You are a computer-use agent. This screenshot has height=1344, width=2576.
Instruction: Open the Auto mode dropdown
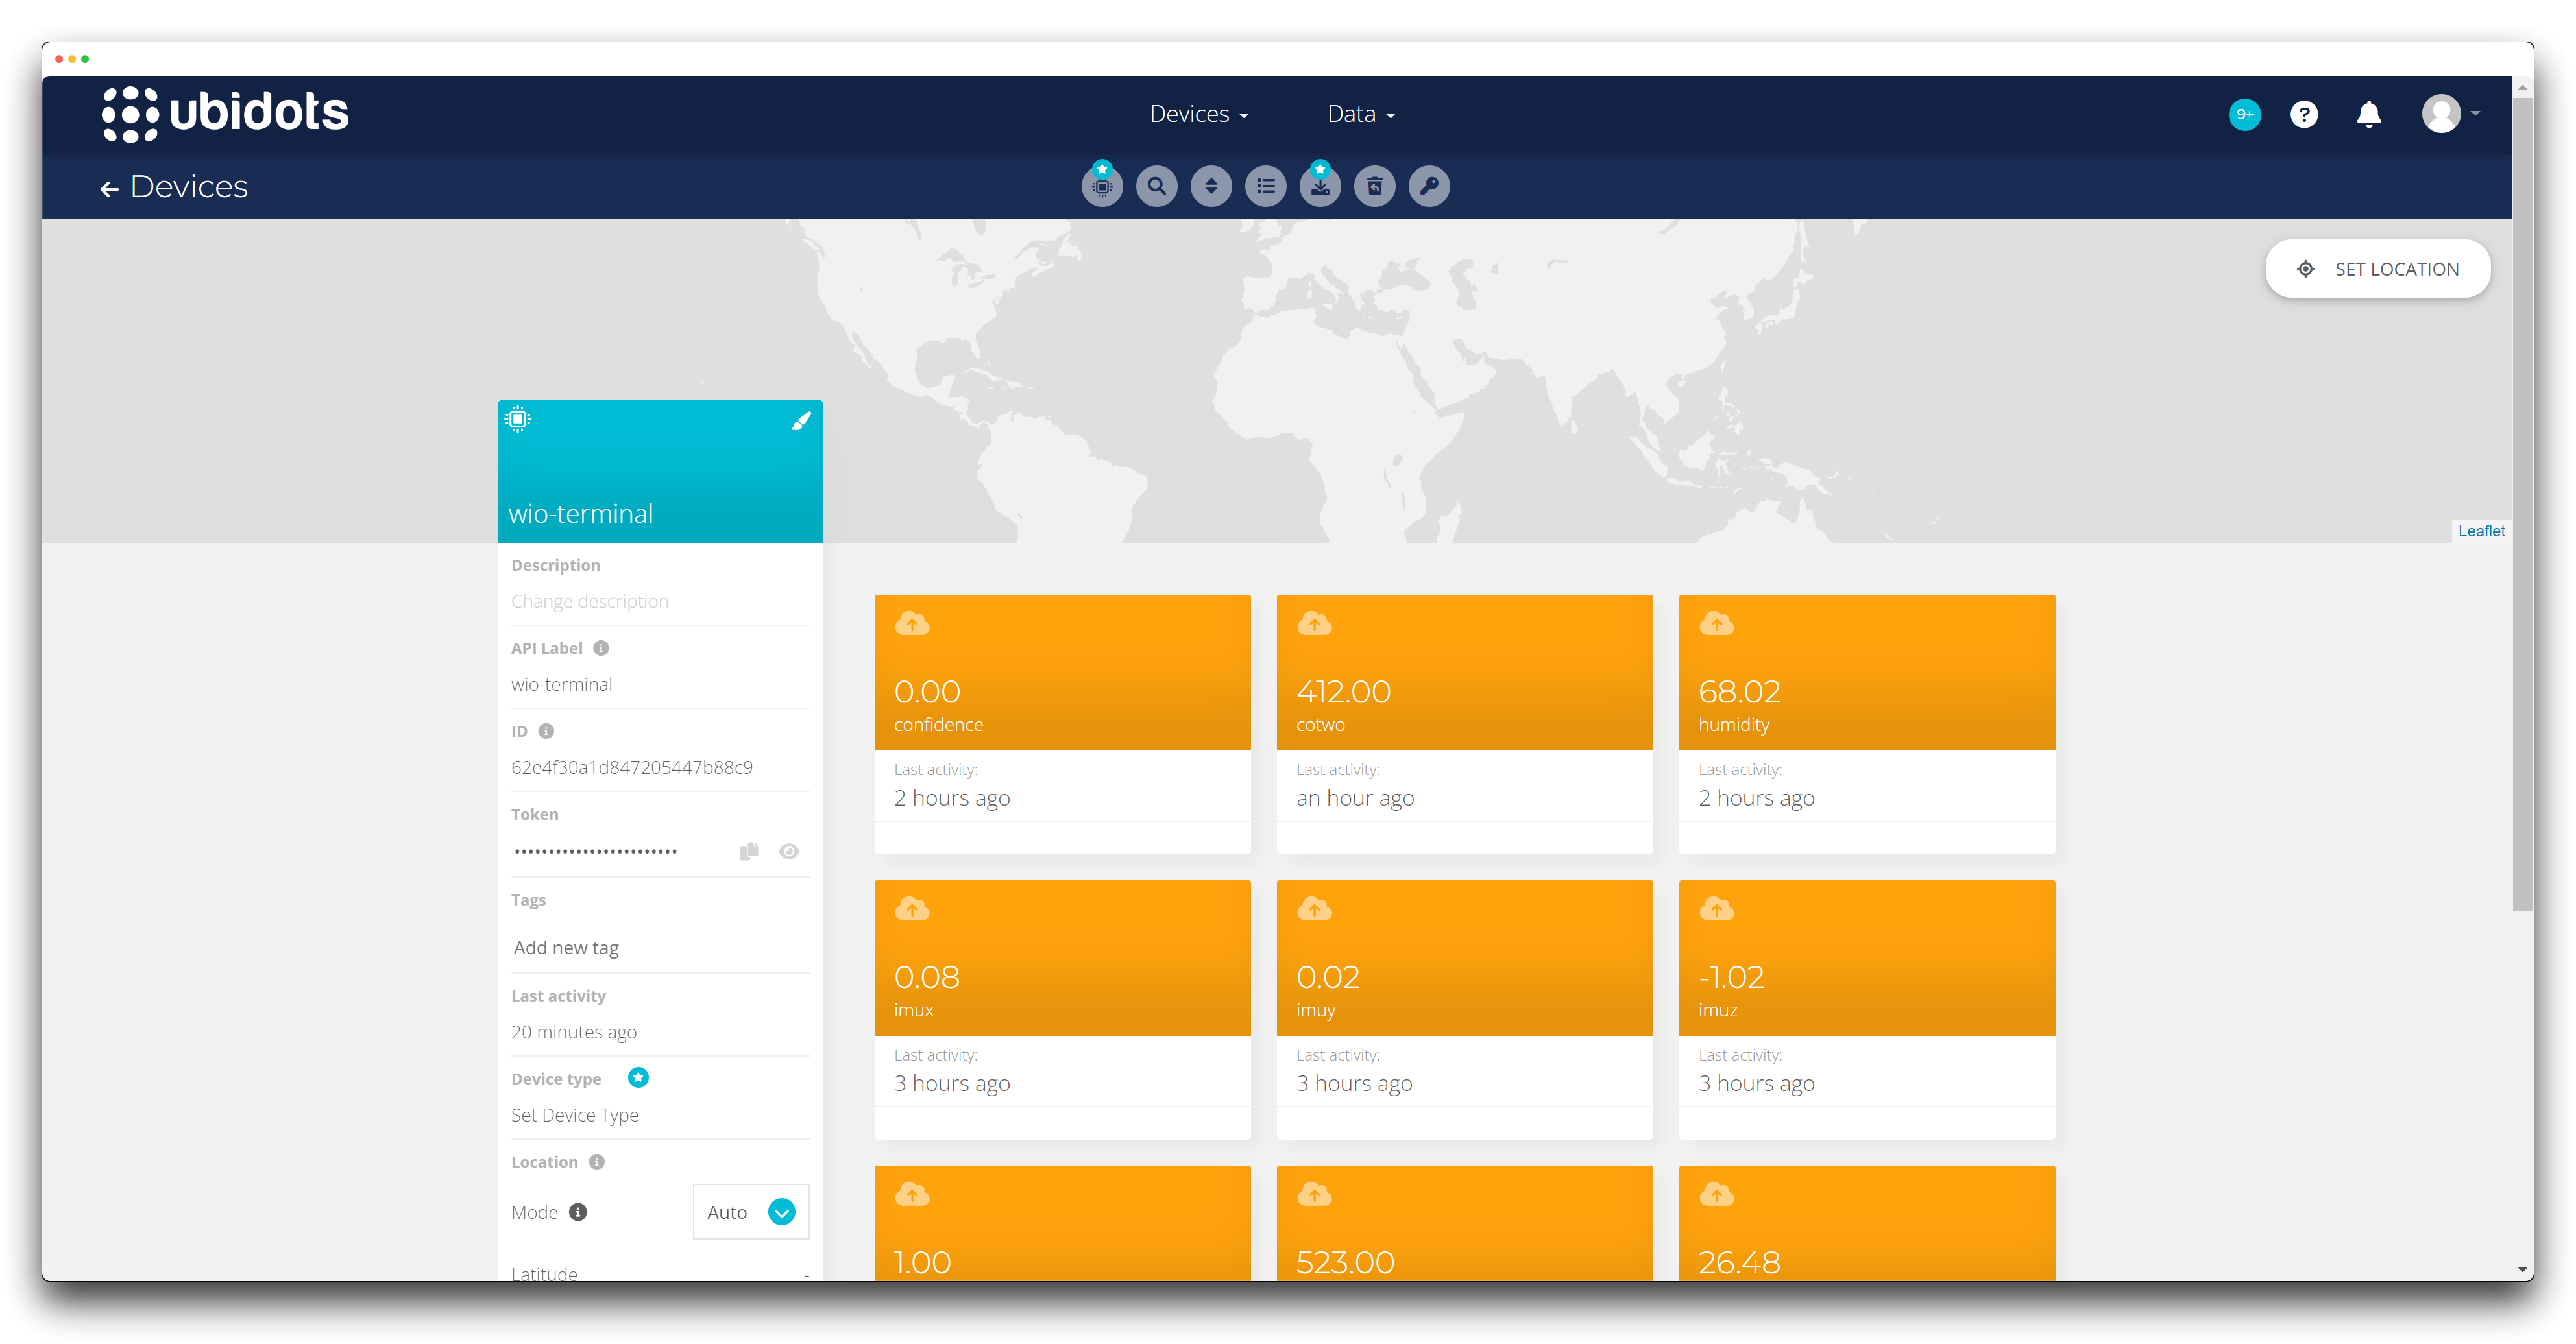[x=751, y=1212]
